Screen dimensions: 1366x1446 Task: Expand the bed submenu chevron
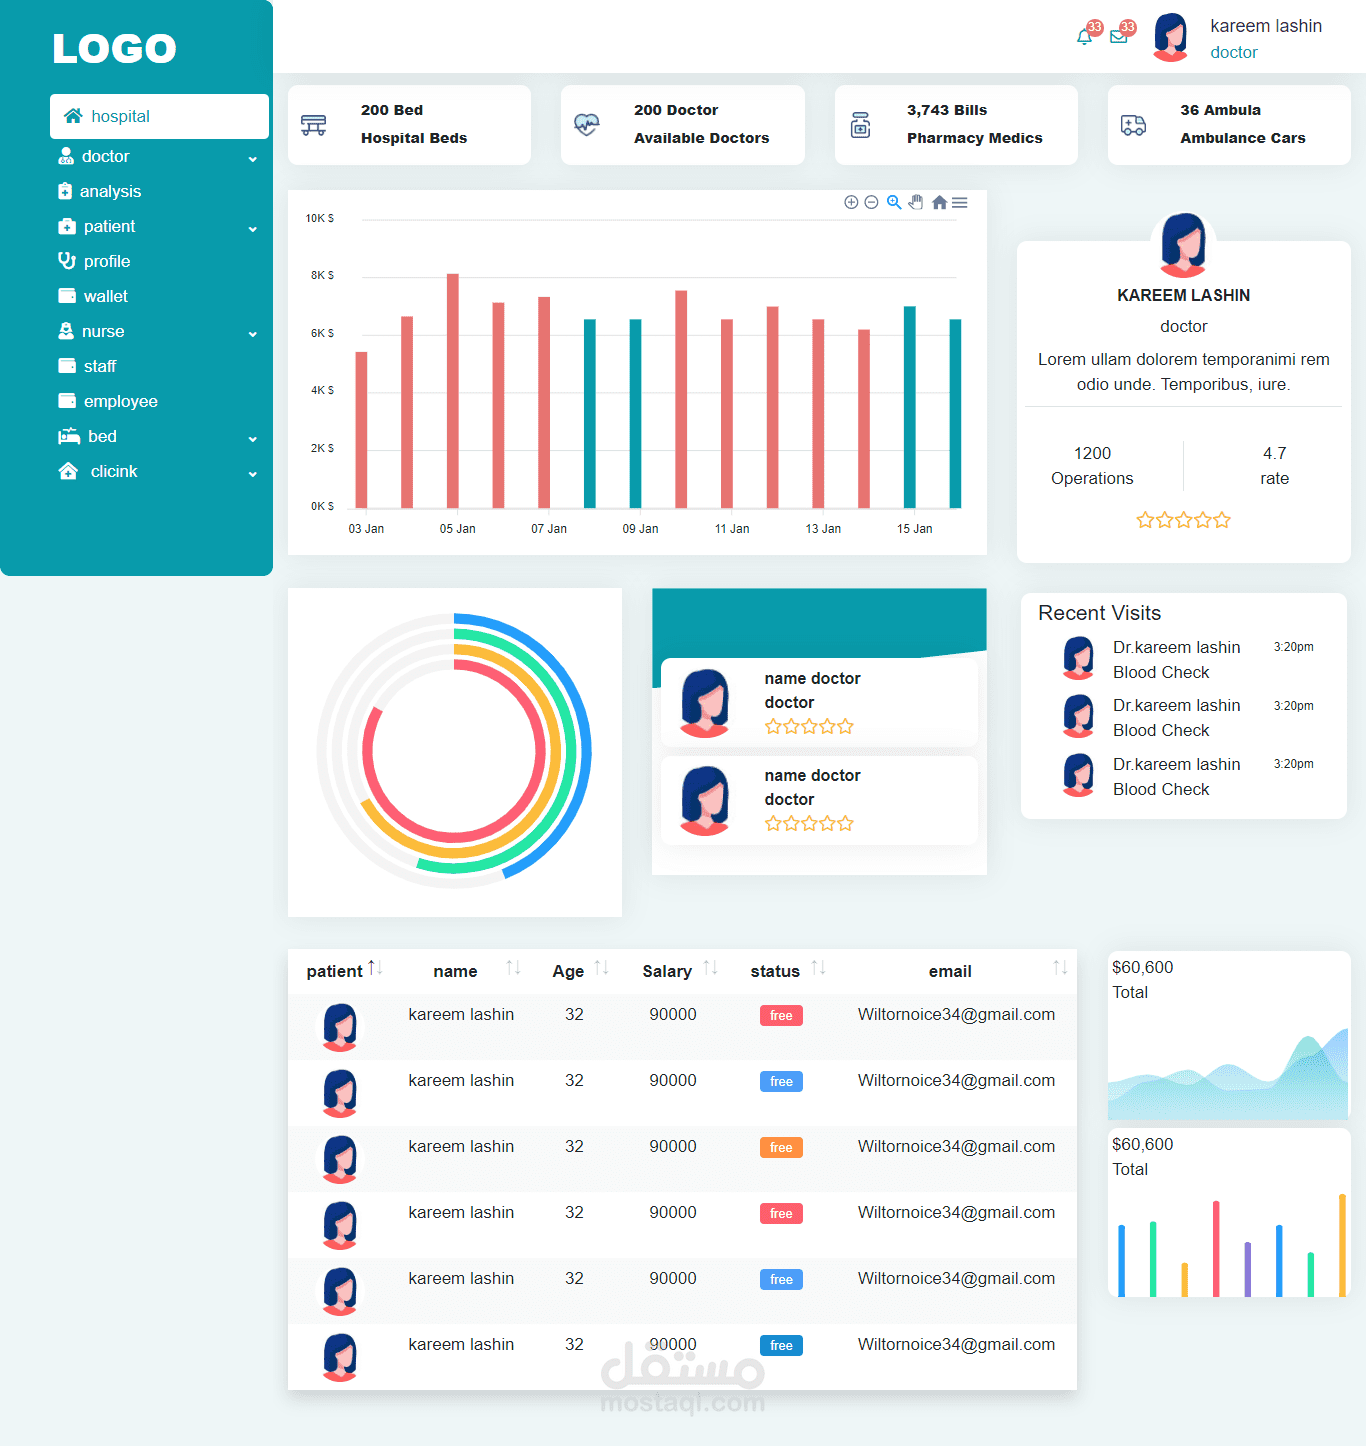point(253,439)
